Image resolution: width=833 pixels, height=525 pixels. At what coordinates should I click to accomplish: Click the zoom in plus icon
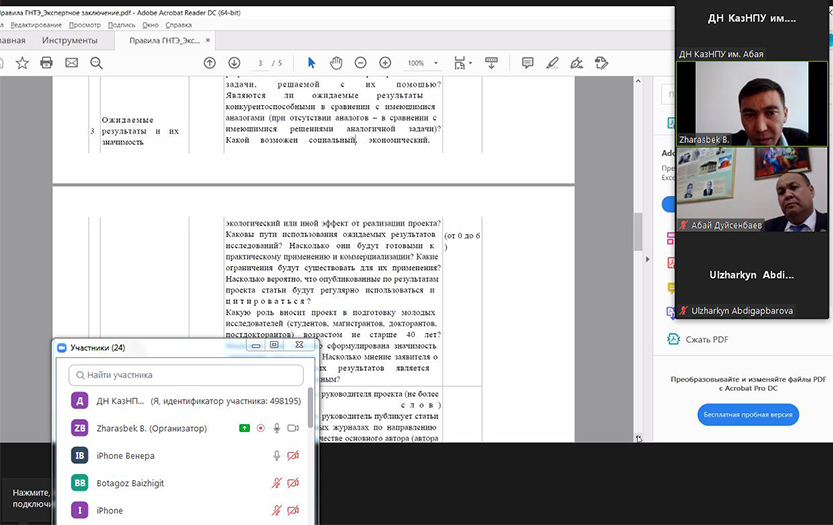click(385, 62)
